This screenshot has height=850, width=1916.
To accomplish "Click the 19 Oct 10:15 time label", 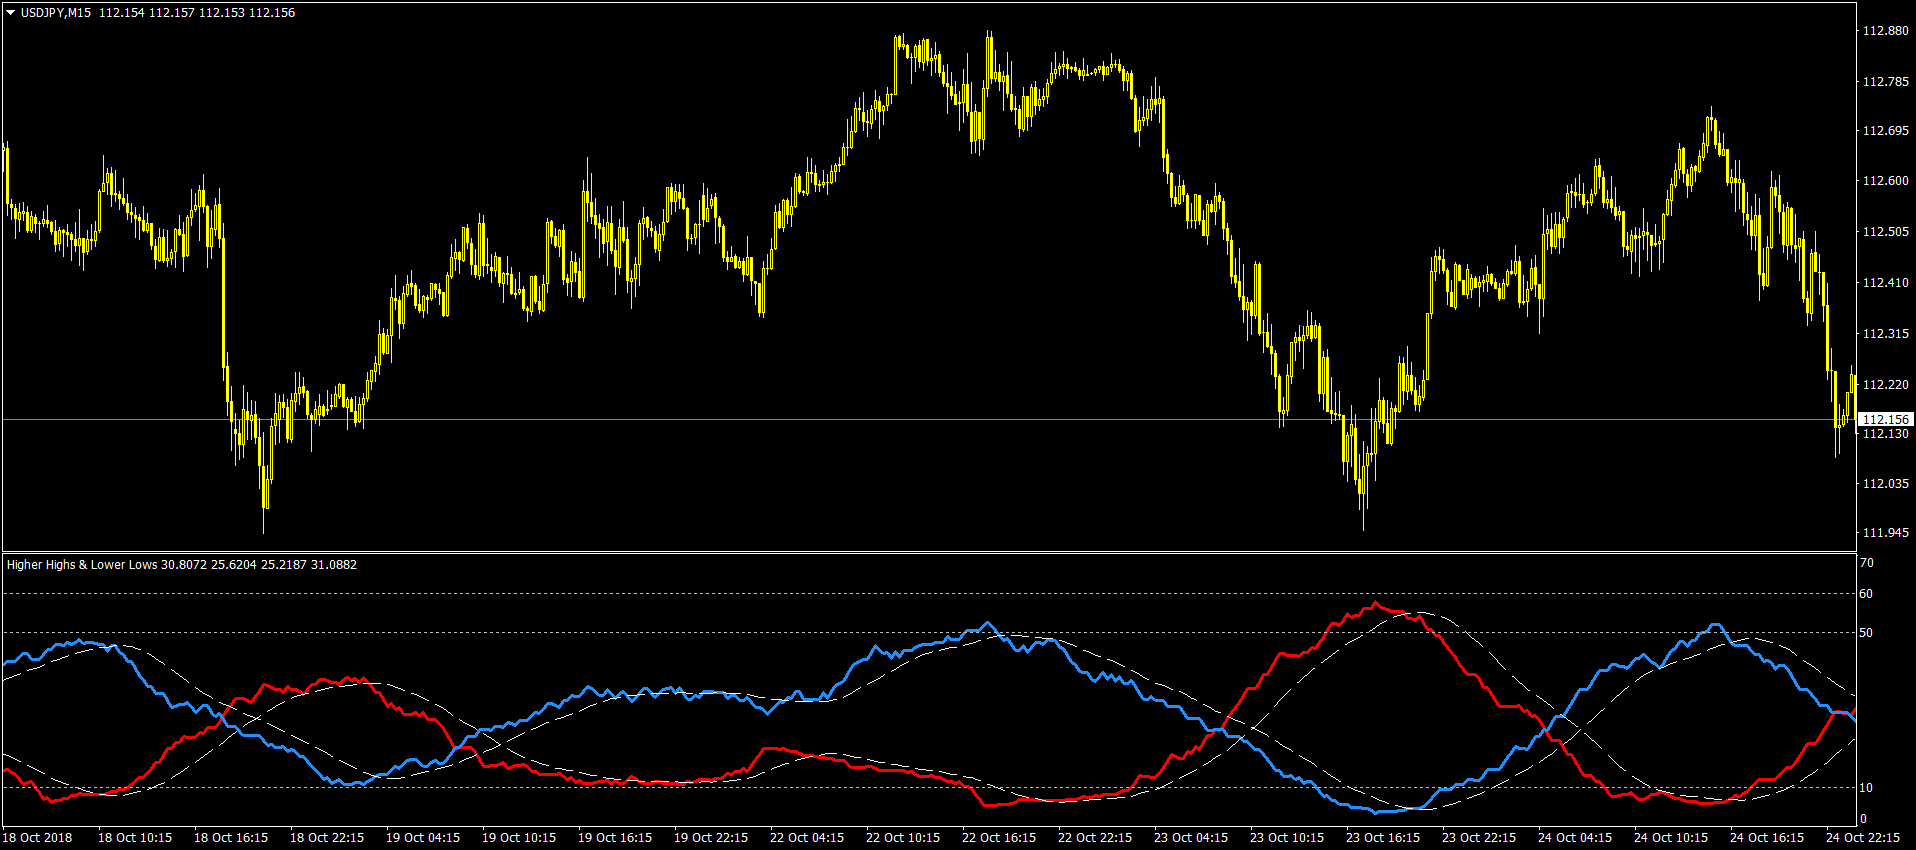I will (x=519, y=838).
